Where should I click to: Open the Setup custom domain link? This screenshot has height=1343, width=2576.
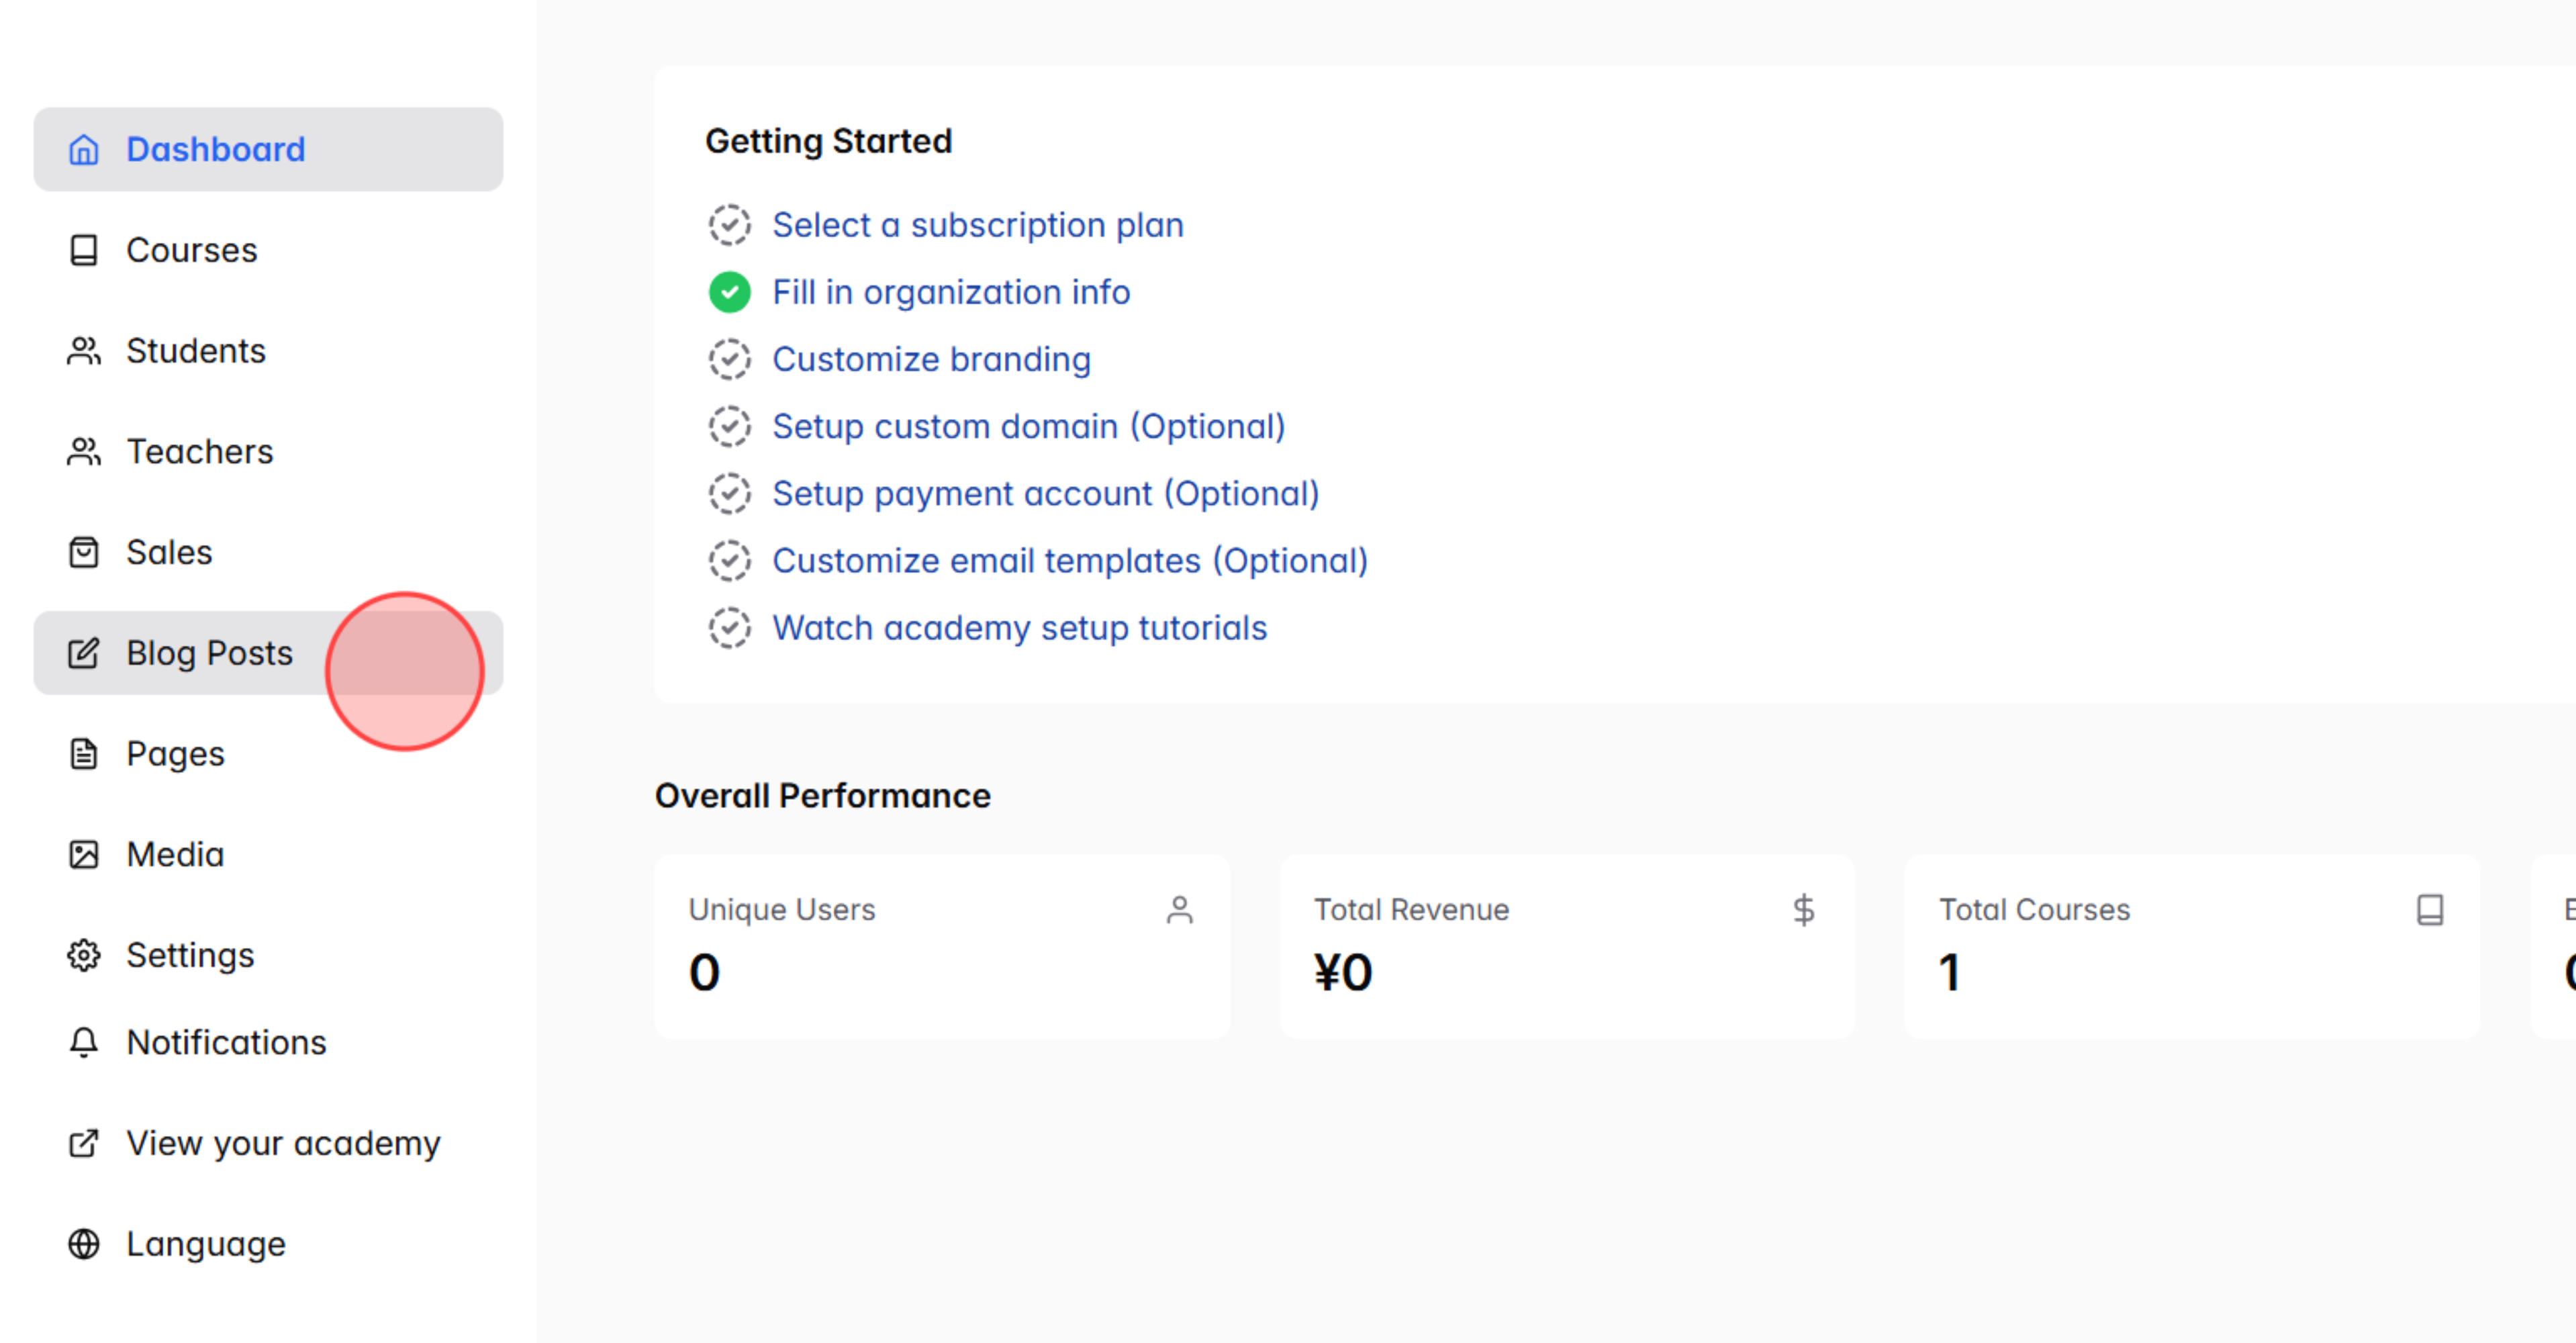point(1028,427)
